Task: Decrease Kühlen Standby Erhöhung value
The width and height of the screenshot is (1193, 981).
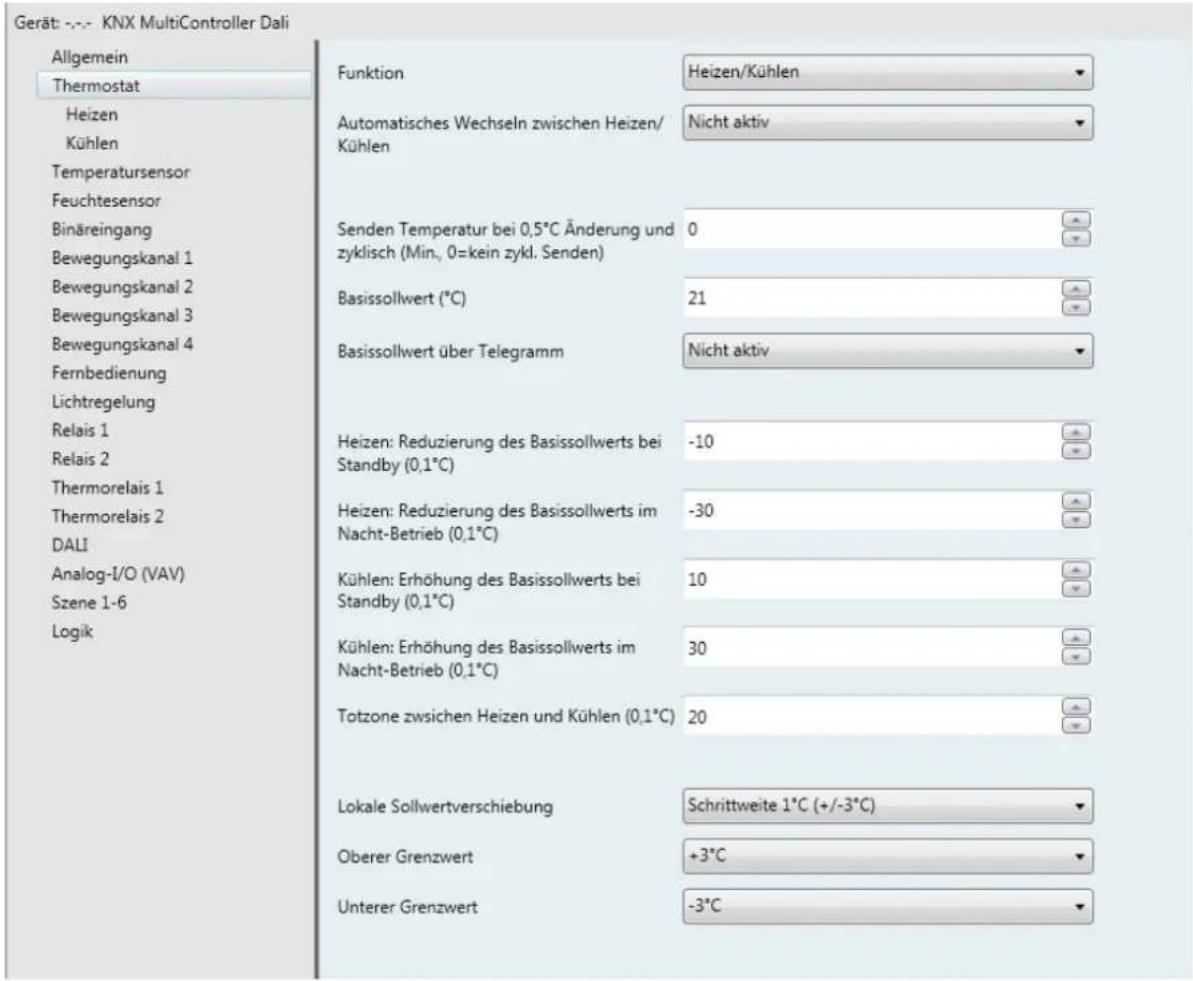Action: pyautogui.click(x=1076, y=588)
